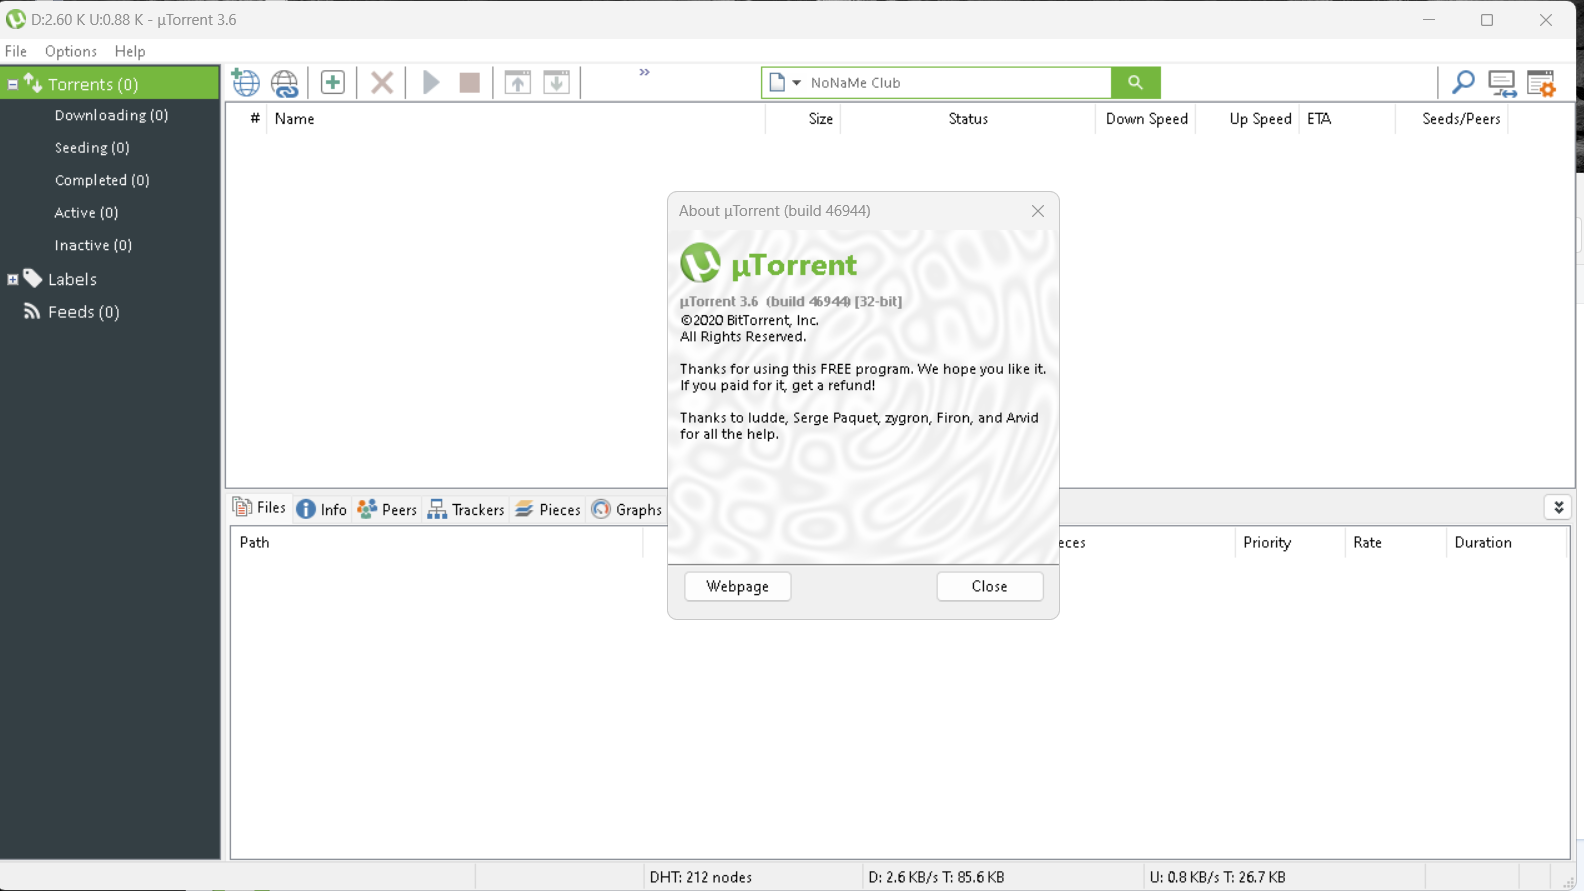The height and width of the screenshot is (891, 1584).
Task: Select Downloading (0) category
Action: click(111, 115)
